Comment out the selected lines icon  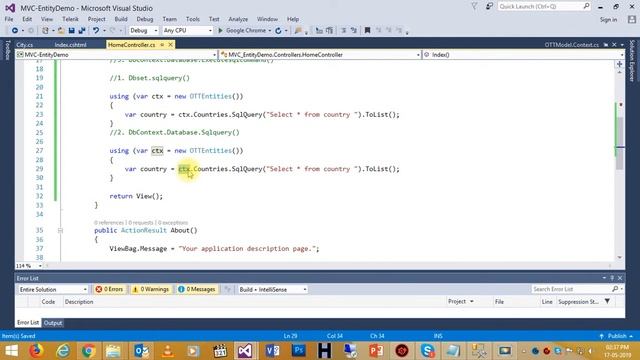pyautogui.click(x=344, y=31)
